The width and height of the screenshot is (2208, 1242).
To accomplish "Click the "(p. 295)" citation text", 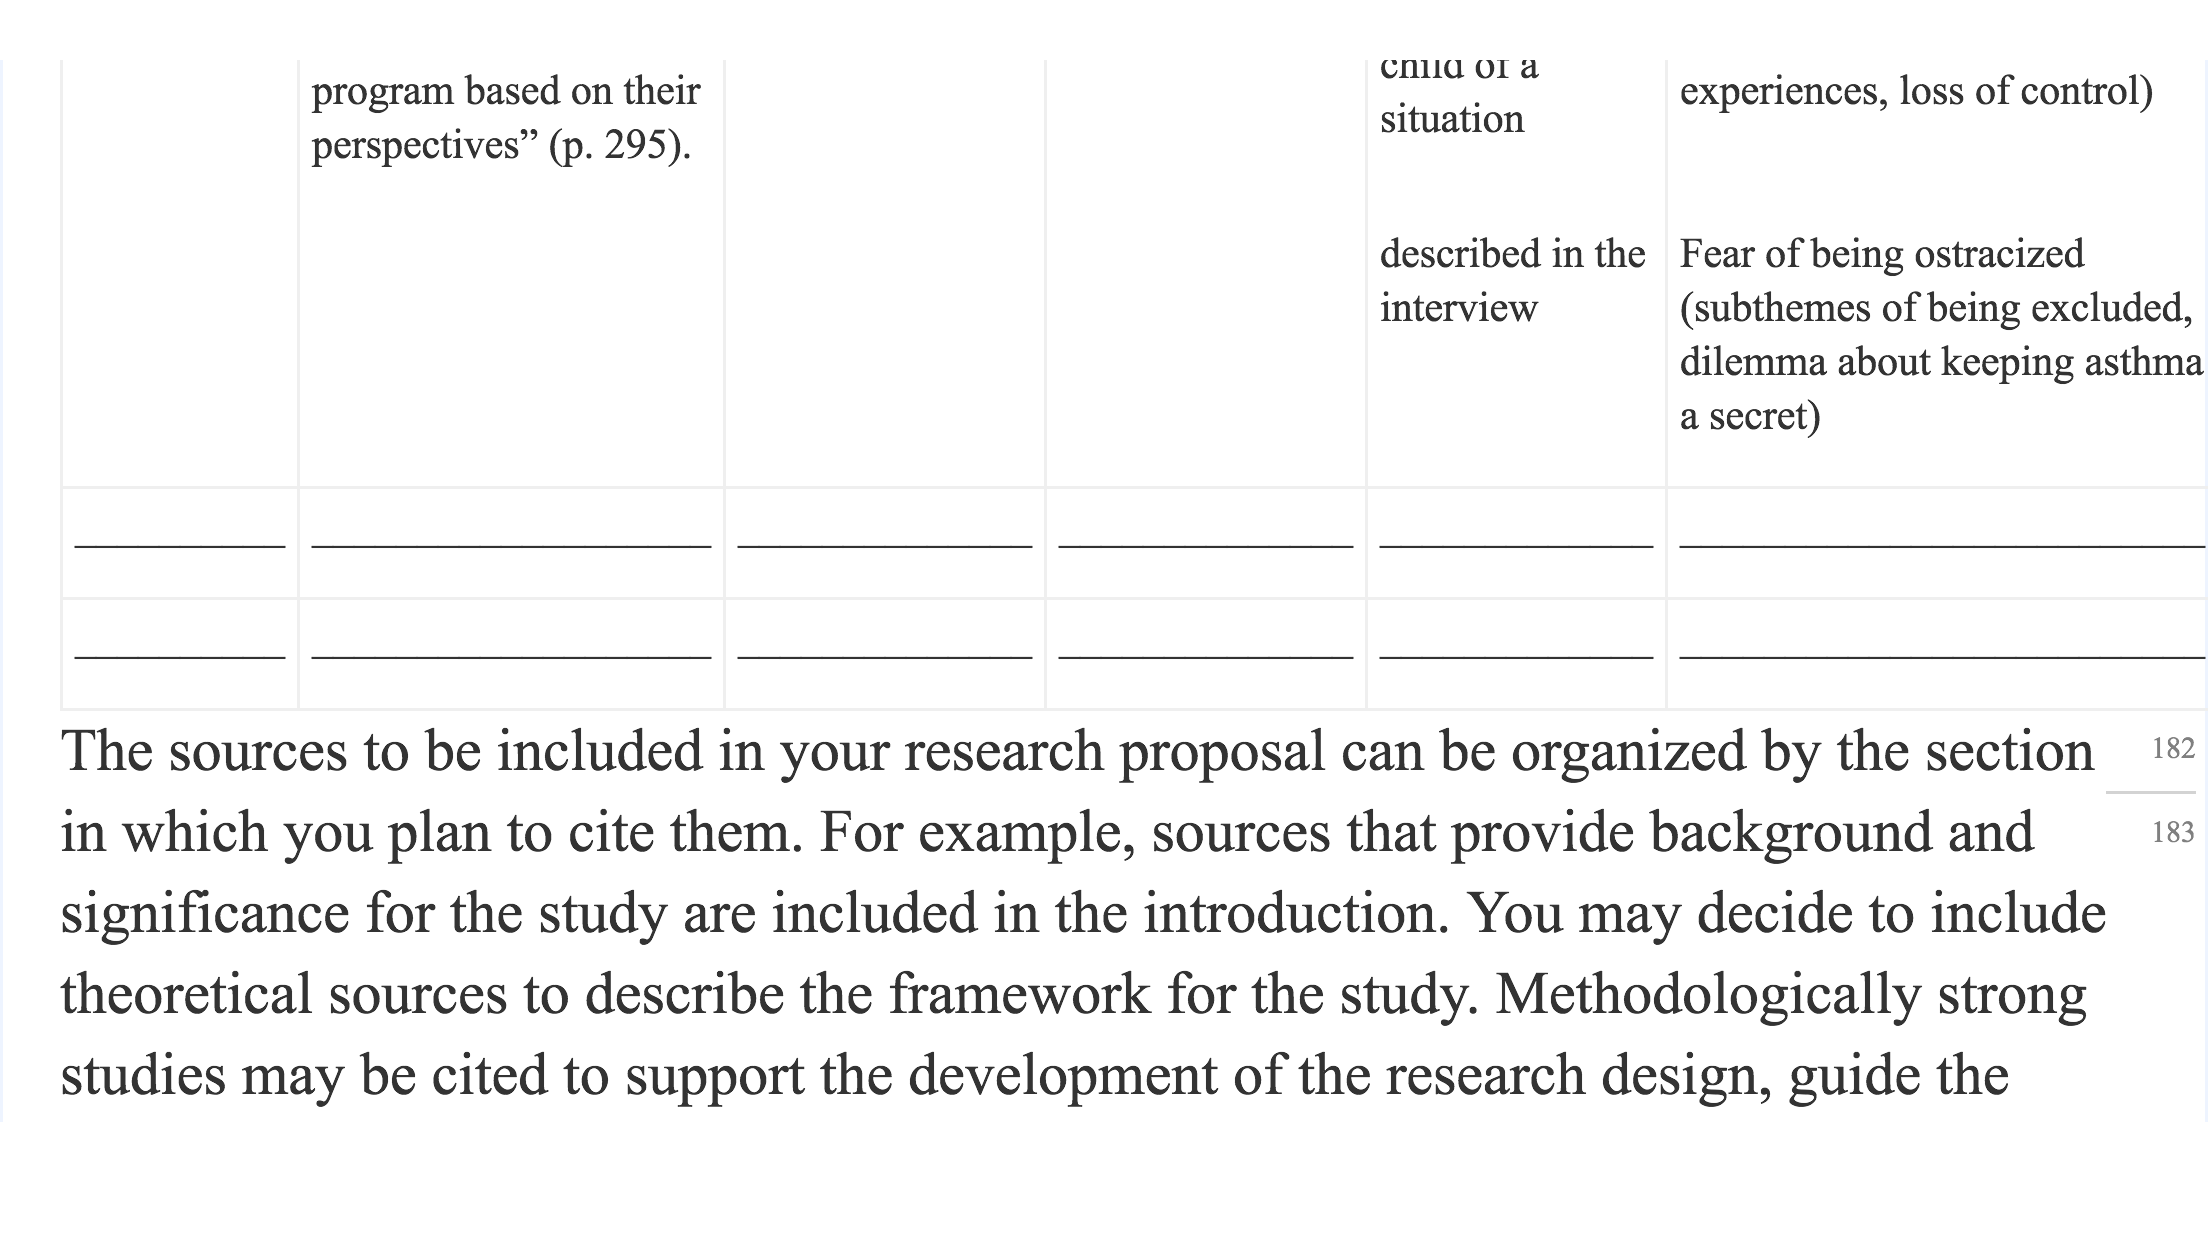I will click(620, 146).
